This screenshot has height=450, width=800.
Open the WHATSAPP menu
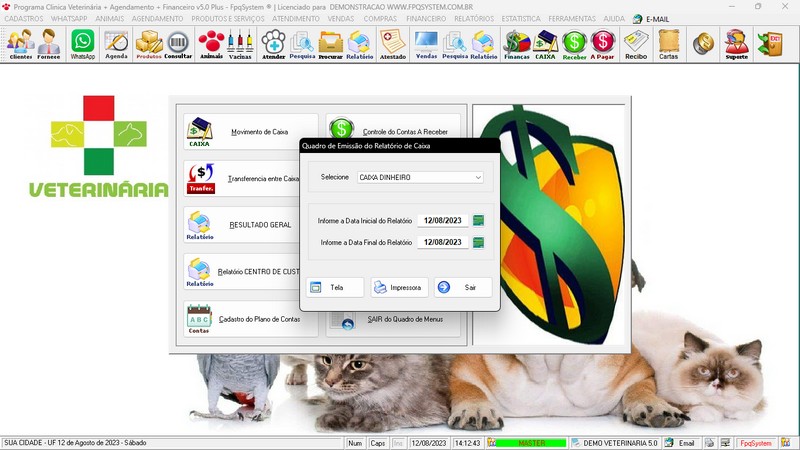point(69,19)
